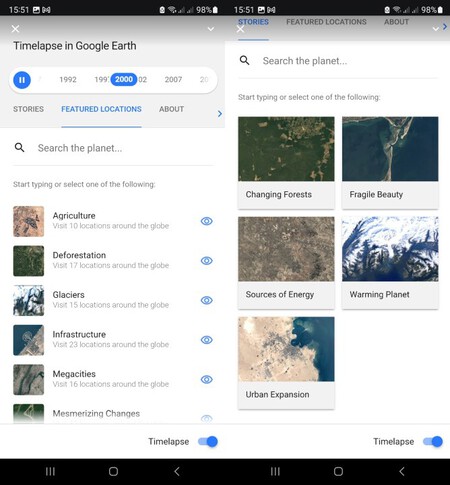Click the Warming Planet caption
Viewport: 450px width, 485px height.
380,294
